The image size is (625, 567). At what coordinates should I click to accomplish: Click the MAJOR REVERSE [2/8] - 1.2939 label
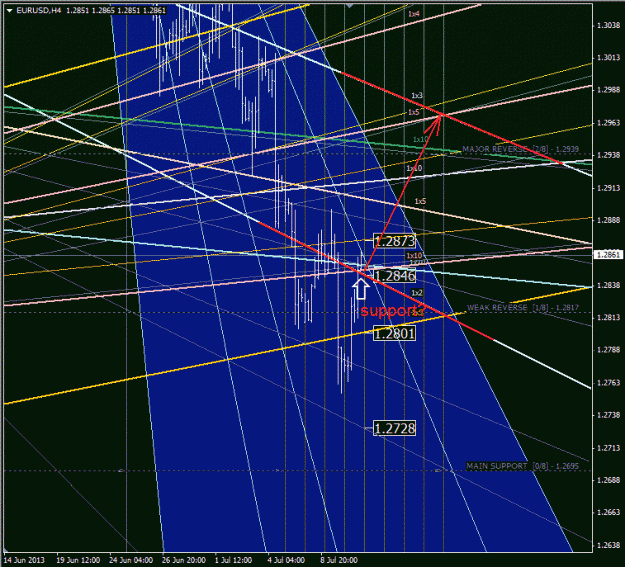point(520,149)
